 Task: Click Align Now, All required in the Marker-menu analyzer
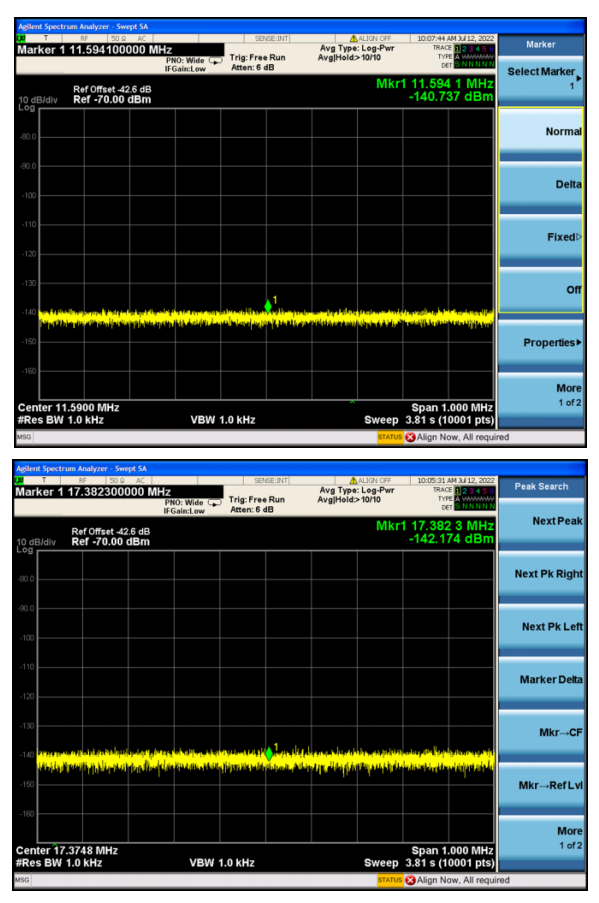coord(463,437)
